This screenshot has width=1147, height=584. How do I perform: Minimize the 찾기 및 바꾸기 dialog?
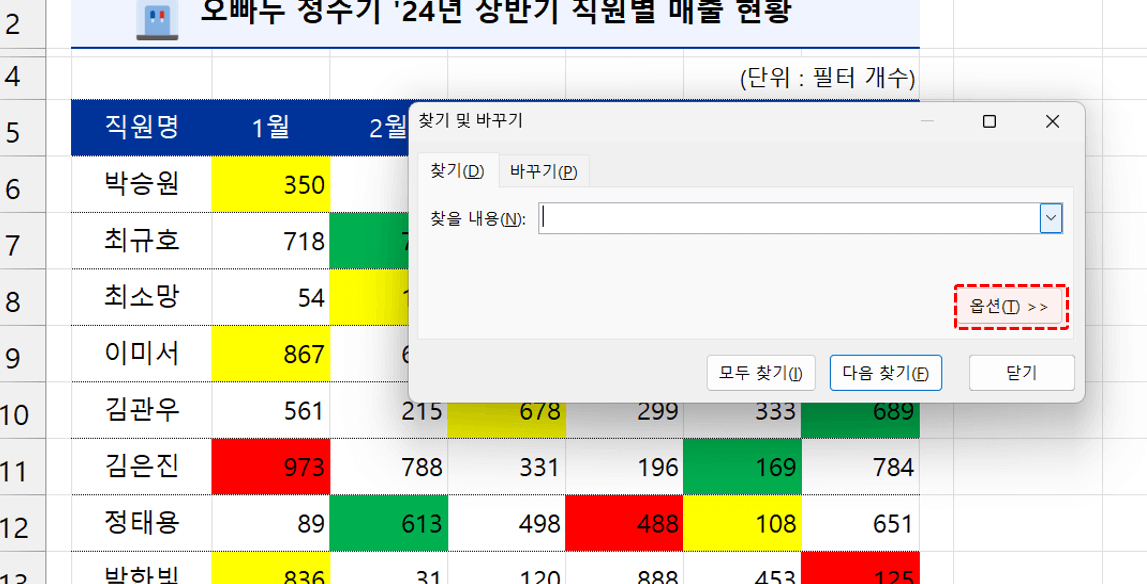click(x=928, y=121)
